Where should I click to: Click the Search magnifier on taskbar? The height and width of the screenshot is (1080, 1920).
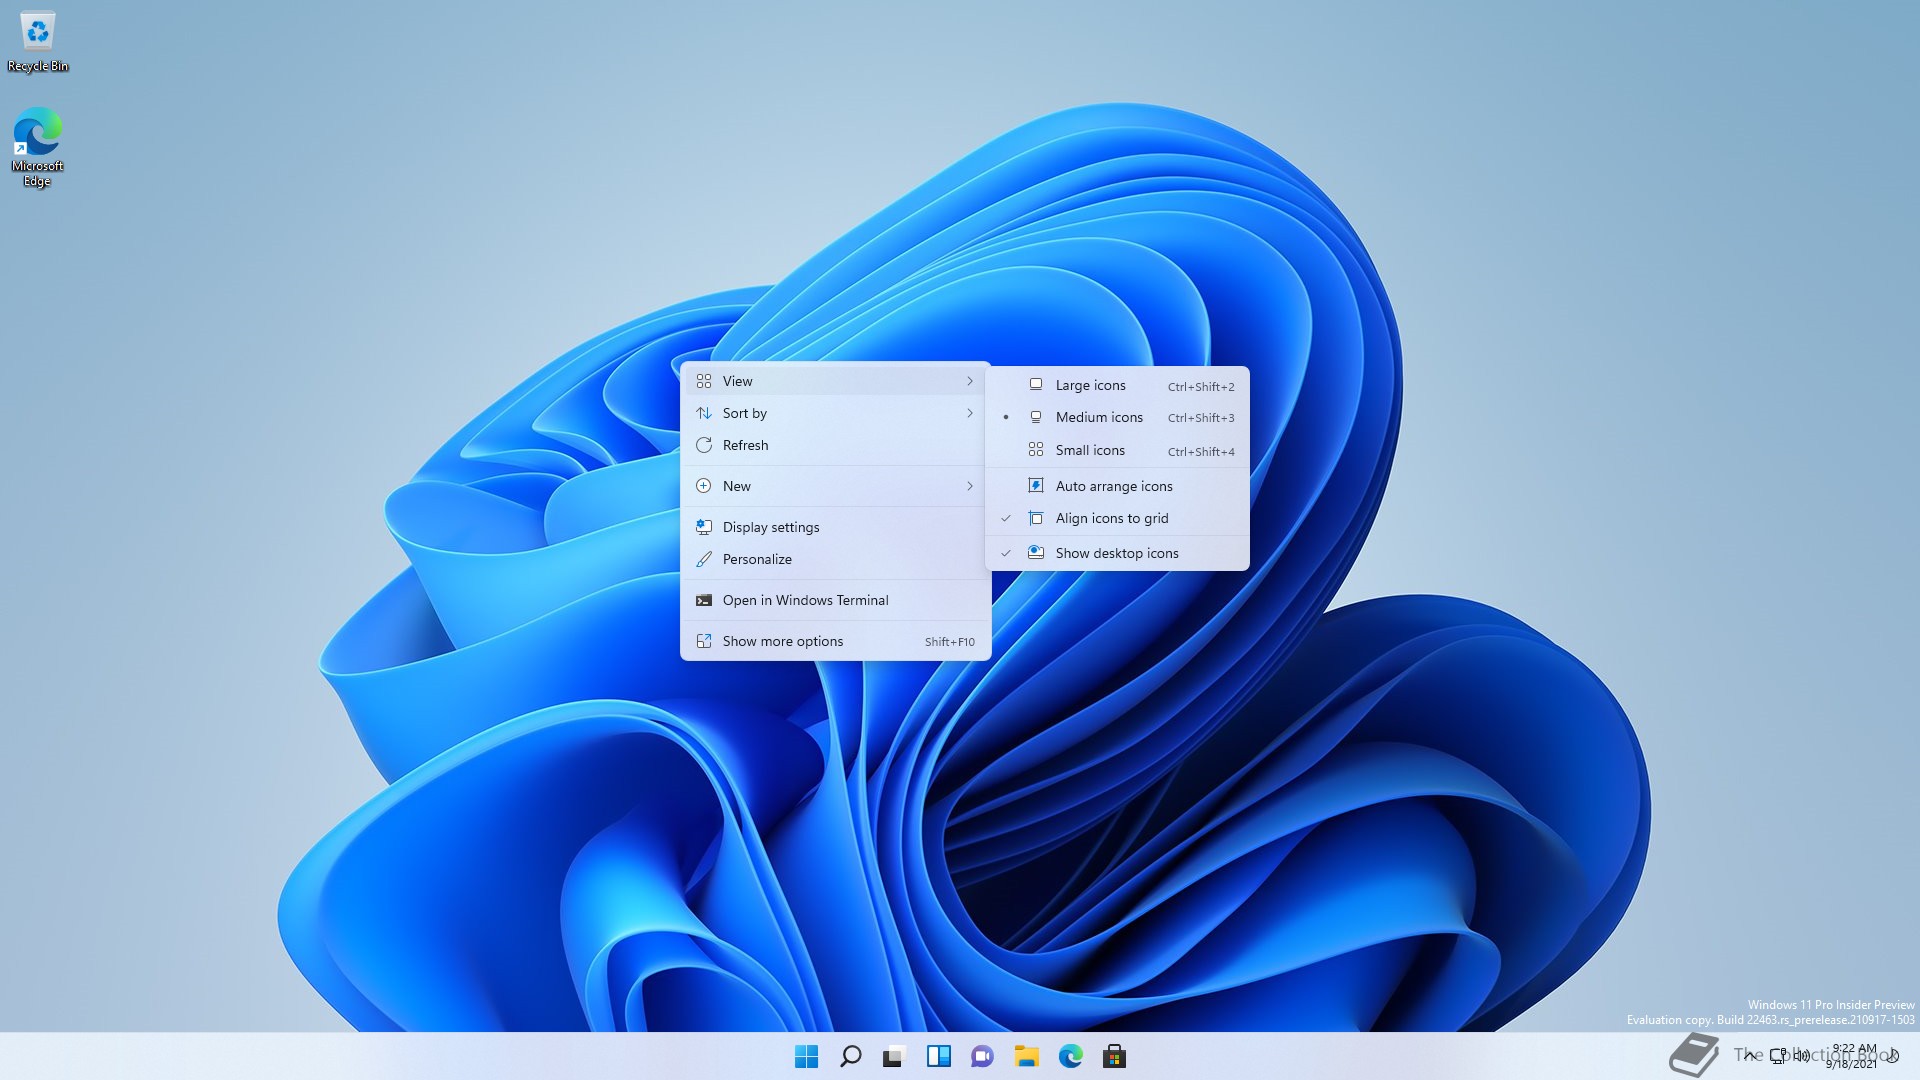coord(851,1056)
